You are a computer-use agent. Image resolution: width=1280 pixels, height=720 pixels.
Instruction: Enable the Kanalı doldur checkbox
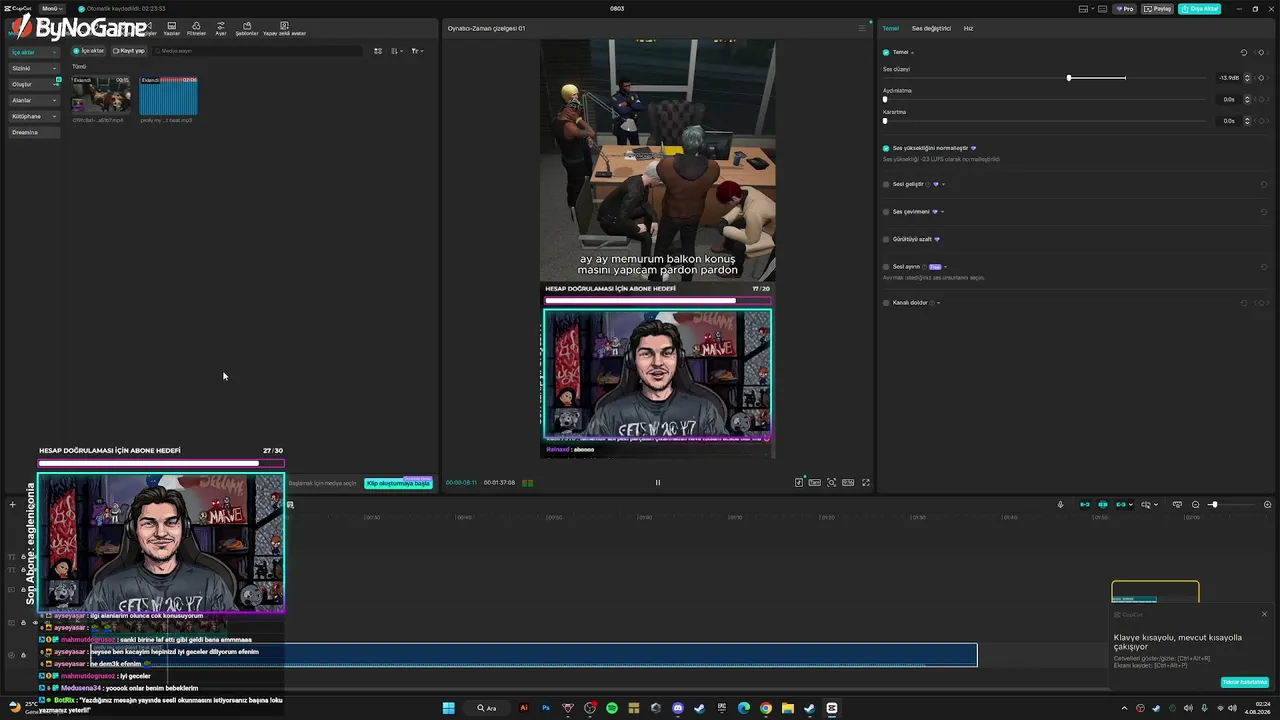point(886,303)
